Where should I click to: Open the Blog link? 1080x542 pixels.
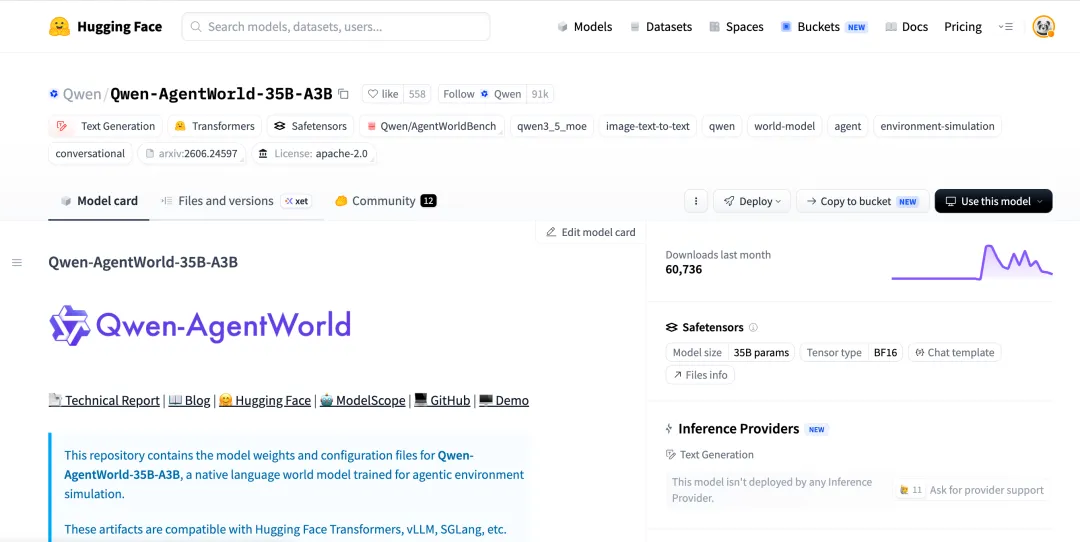pyautogui.click(x=189, y=401)
